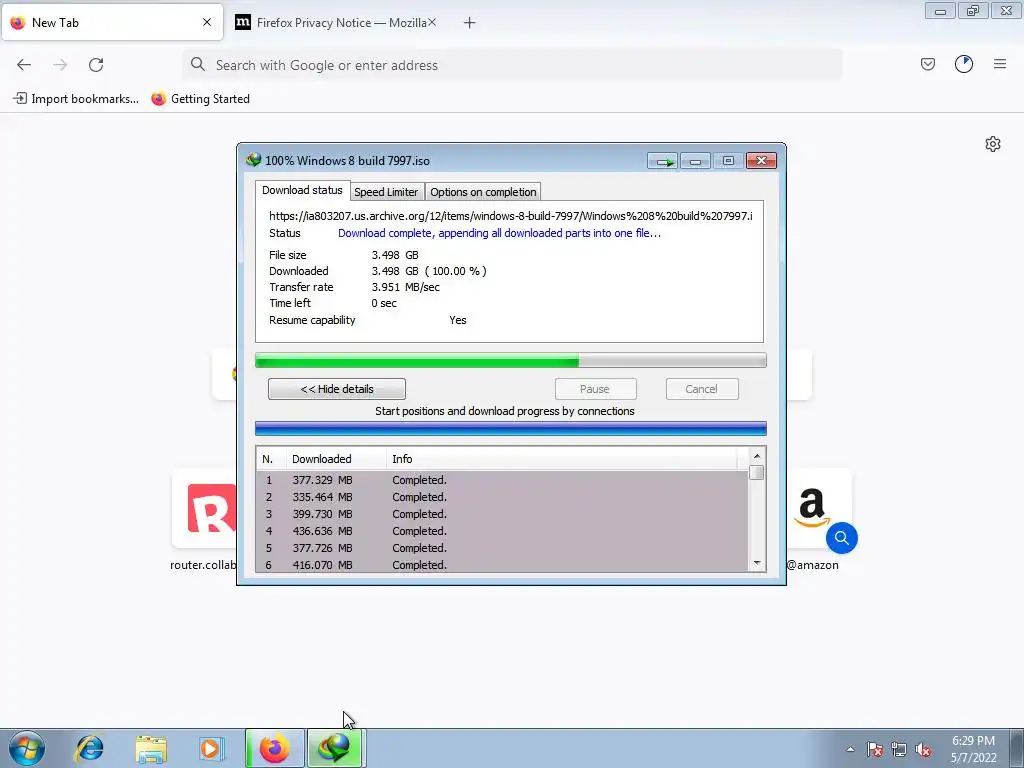The width and height of the screenshot is (1024, 768).
Task: Launch Internet Explorer from the taskbar
Action: coord(89,748)
